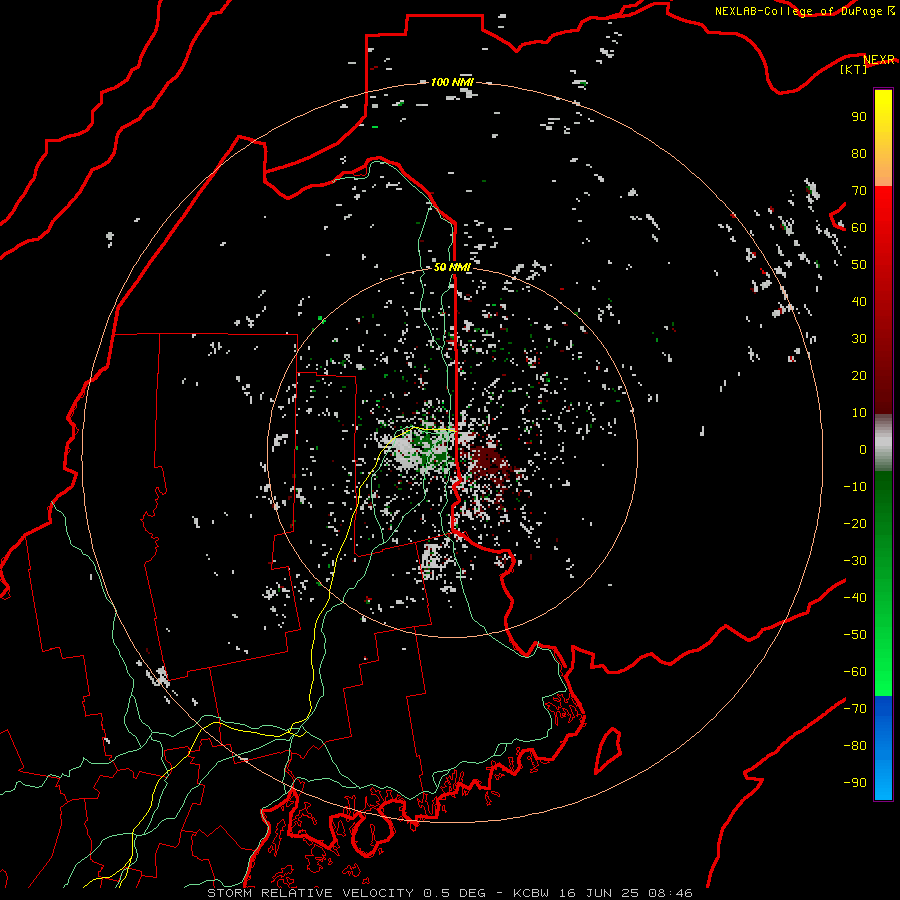Viewport: 900px width, 900px height.
Task: Click the -80 knot scale label
Action: tap(855, 746)
